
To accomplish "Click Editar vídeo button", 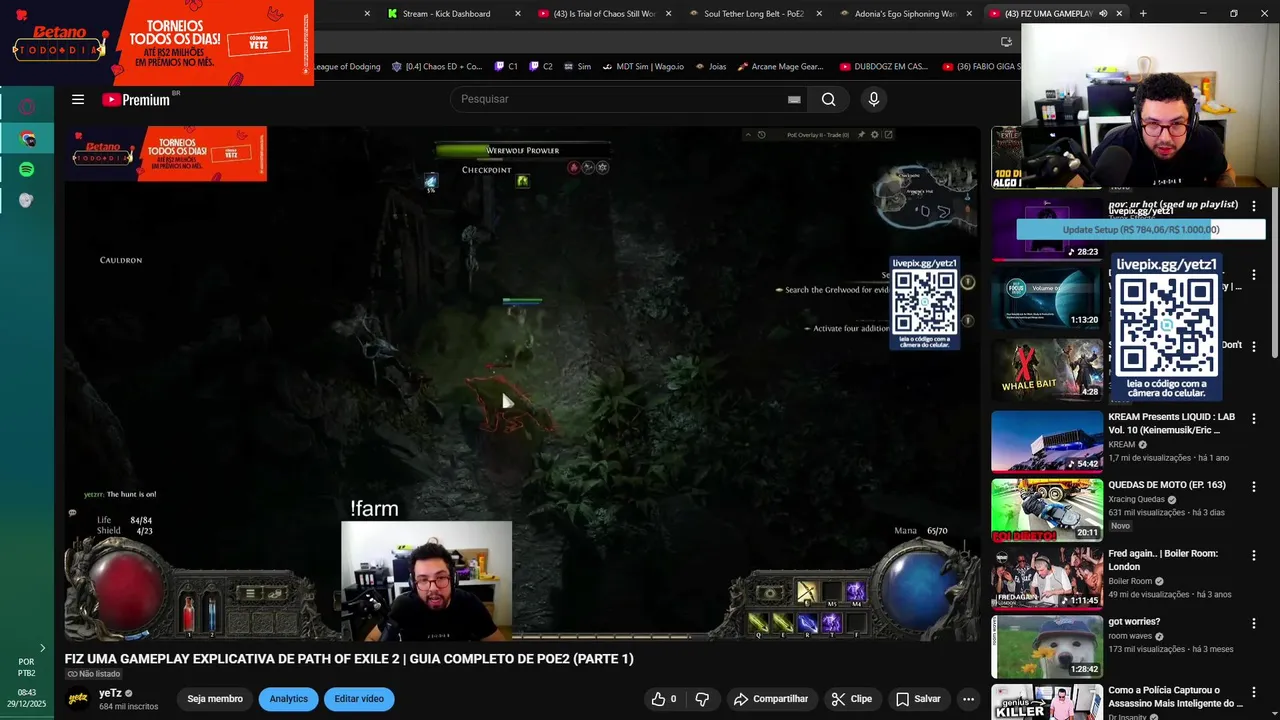I will [359, 699].
